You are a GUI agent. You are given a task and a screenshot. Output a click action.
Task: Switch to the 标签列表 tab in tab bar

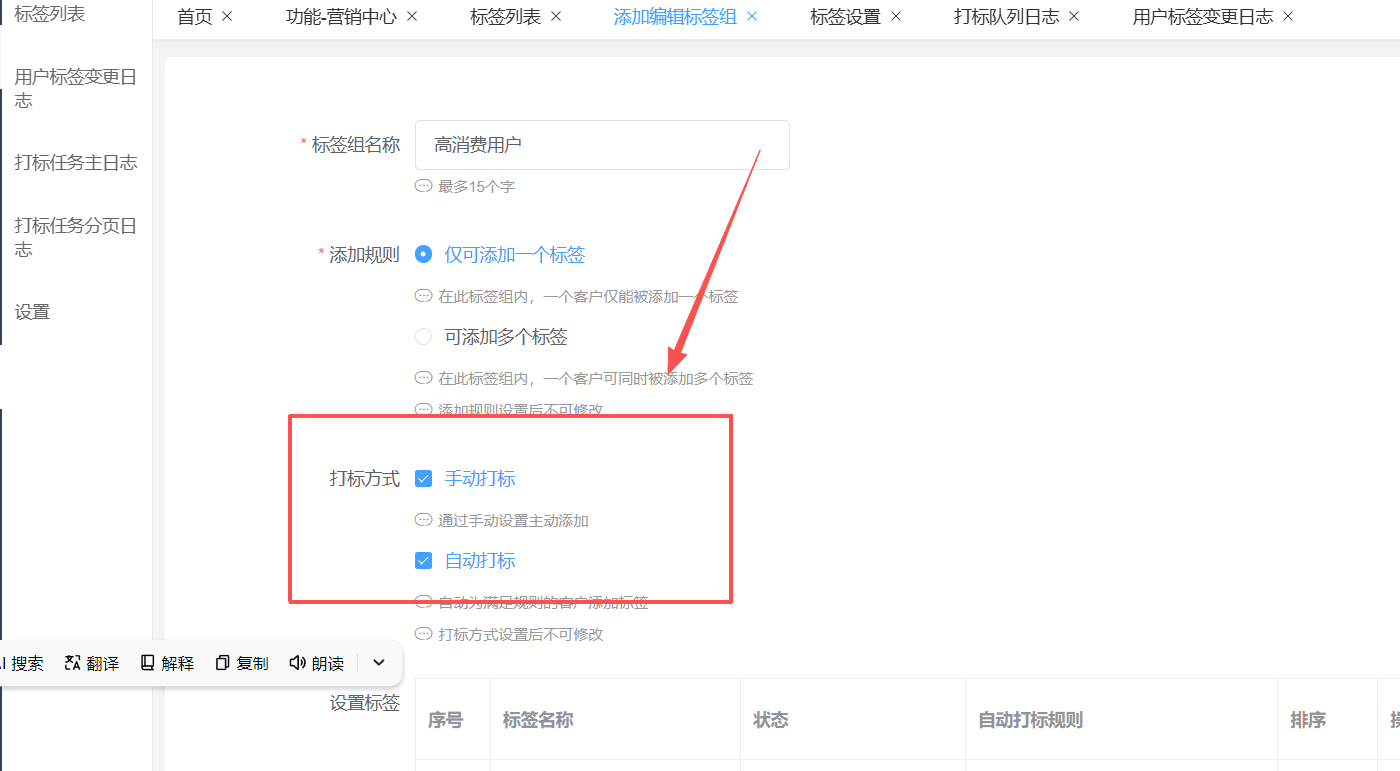505,17
